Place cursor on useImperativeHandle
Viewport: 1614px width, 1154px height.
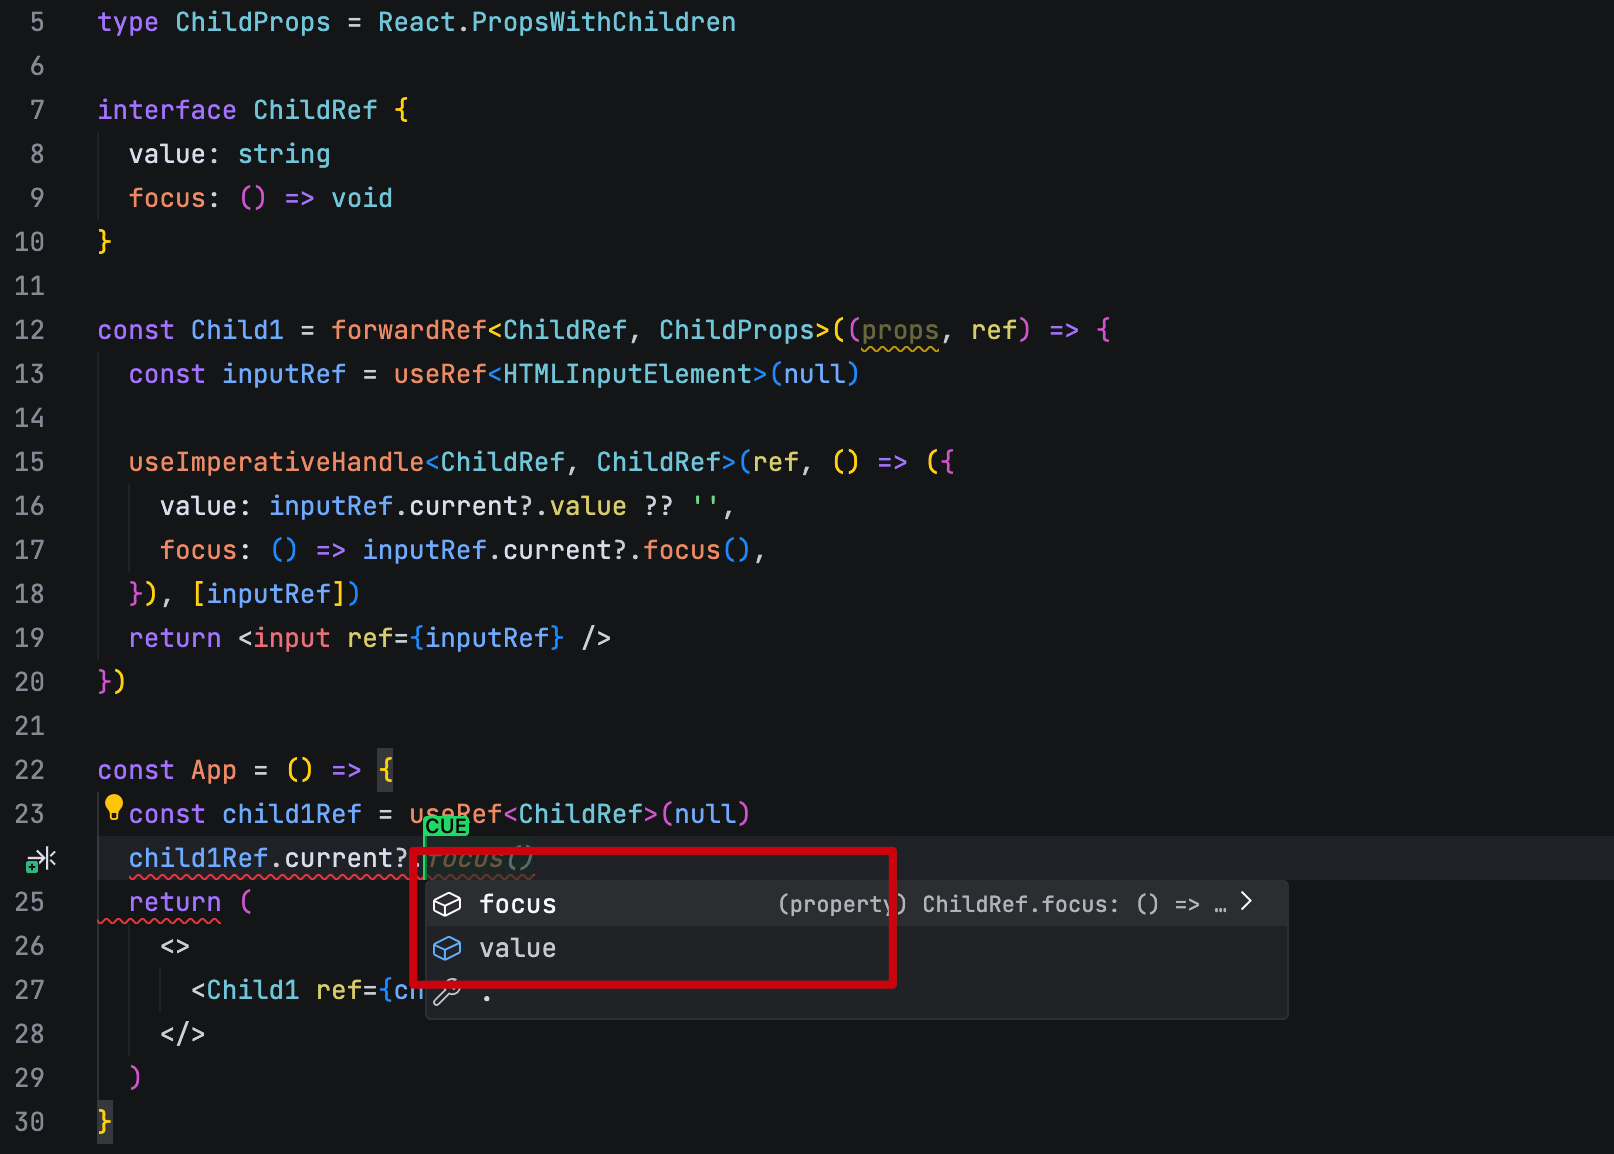(x=276, y=462)
